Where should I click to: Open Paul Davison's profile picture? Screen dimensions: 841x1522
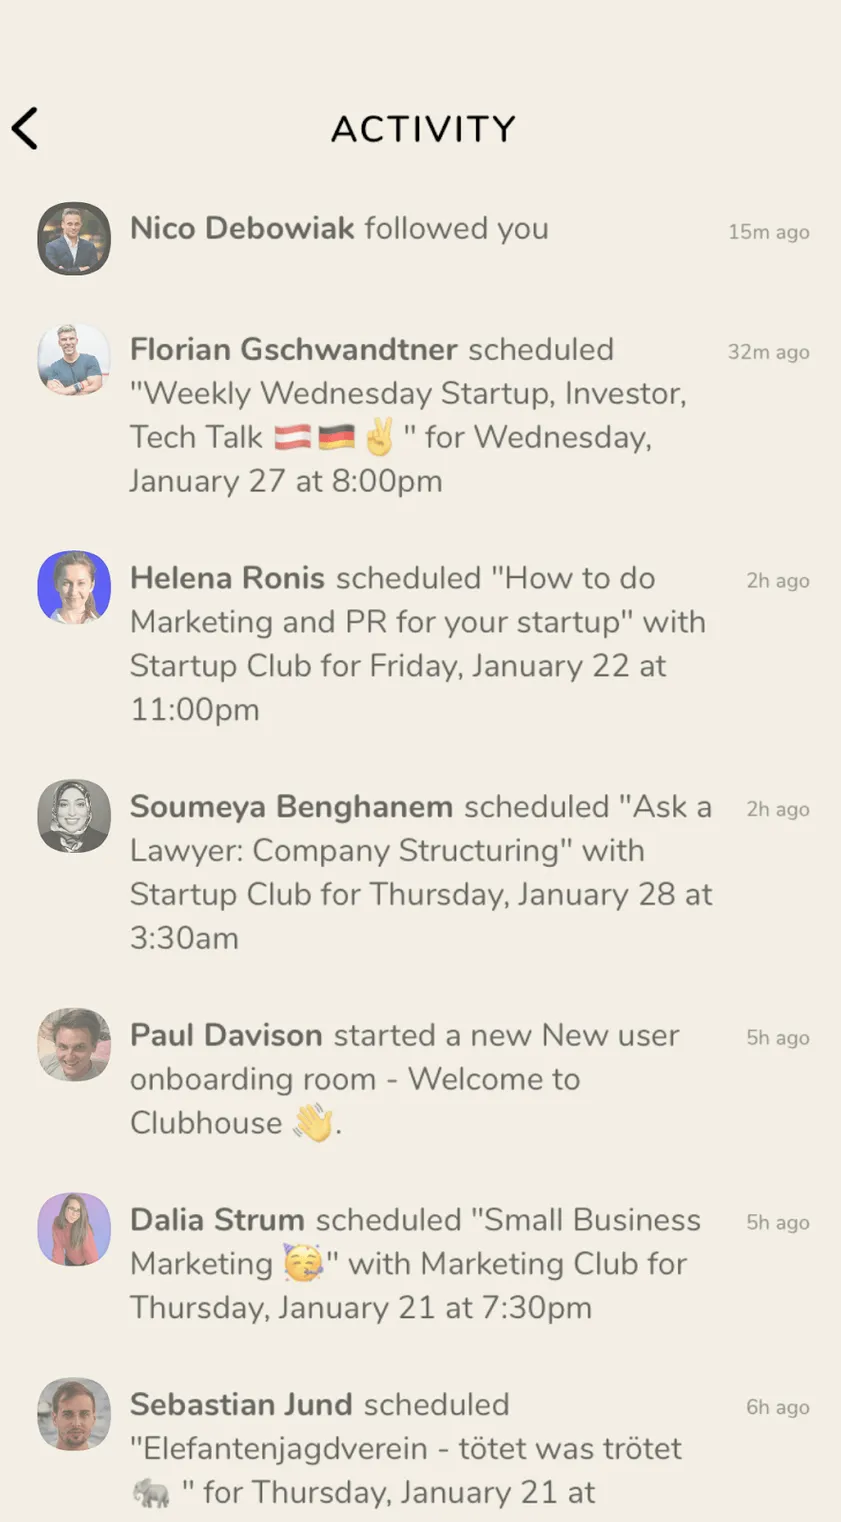click(x=74, y=1045)
